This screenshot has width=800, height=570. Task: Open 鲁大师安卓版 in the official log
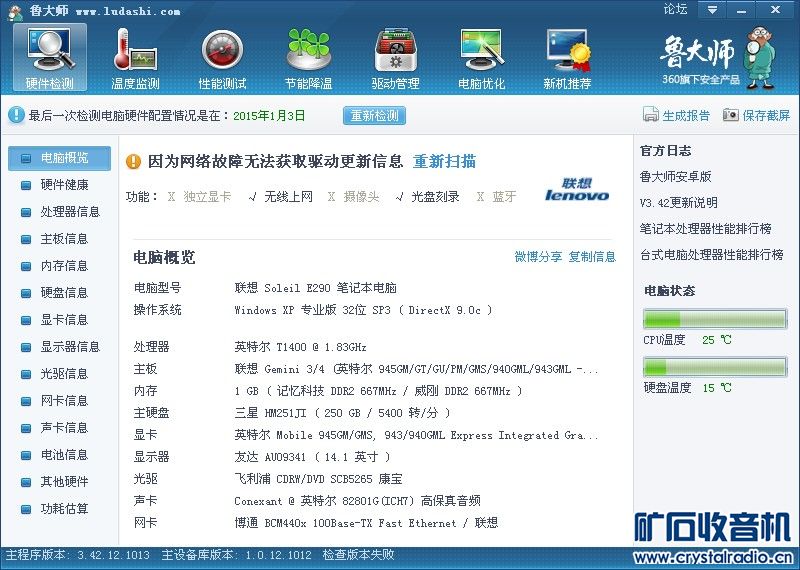pos(676,177)
